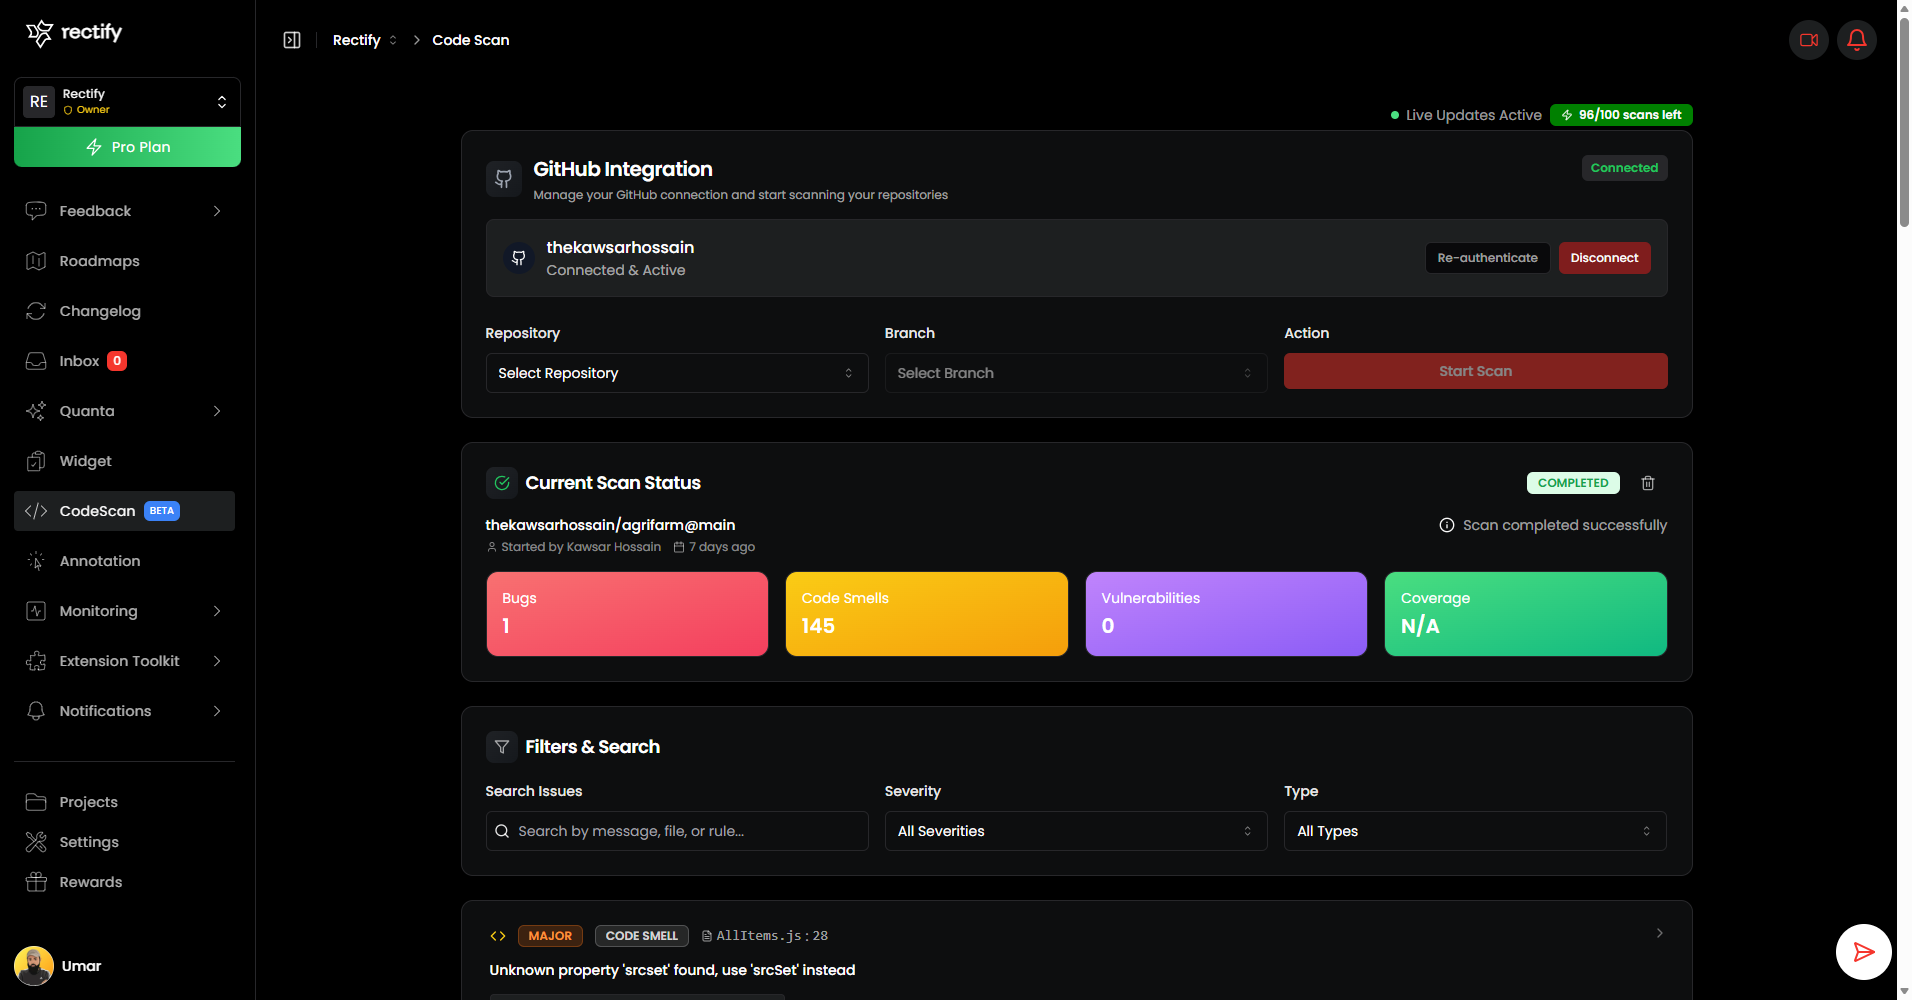1912x1000 pixels.
Task: Click the Changelog refresh icon
Action: tap(36, 311)
